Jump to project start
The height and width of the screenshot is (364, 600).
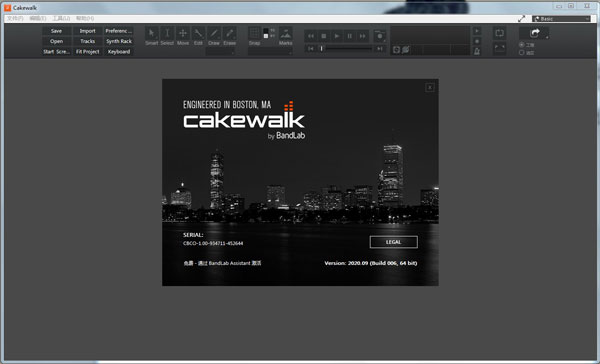[311, 49]
